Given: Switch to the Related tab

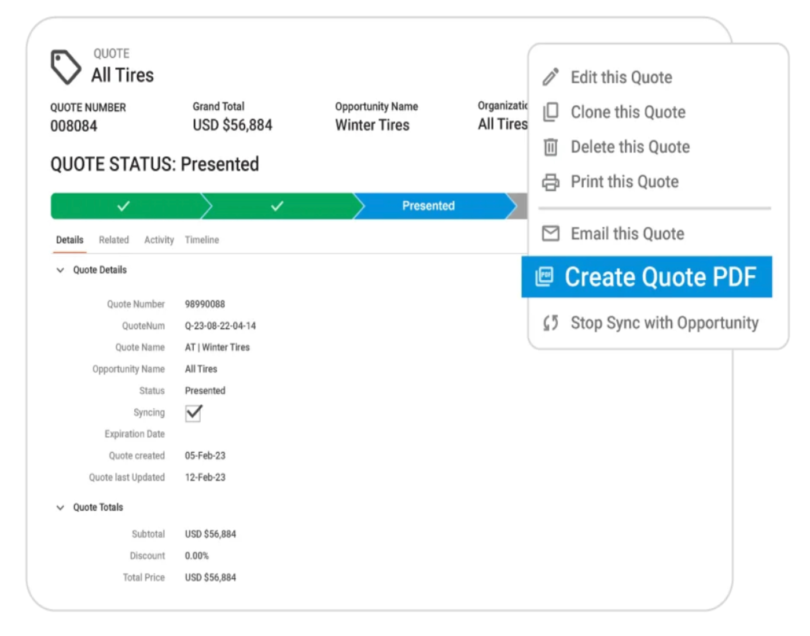Looking at the screenshot, I should click(x=113, y=240).
